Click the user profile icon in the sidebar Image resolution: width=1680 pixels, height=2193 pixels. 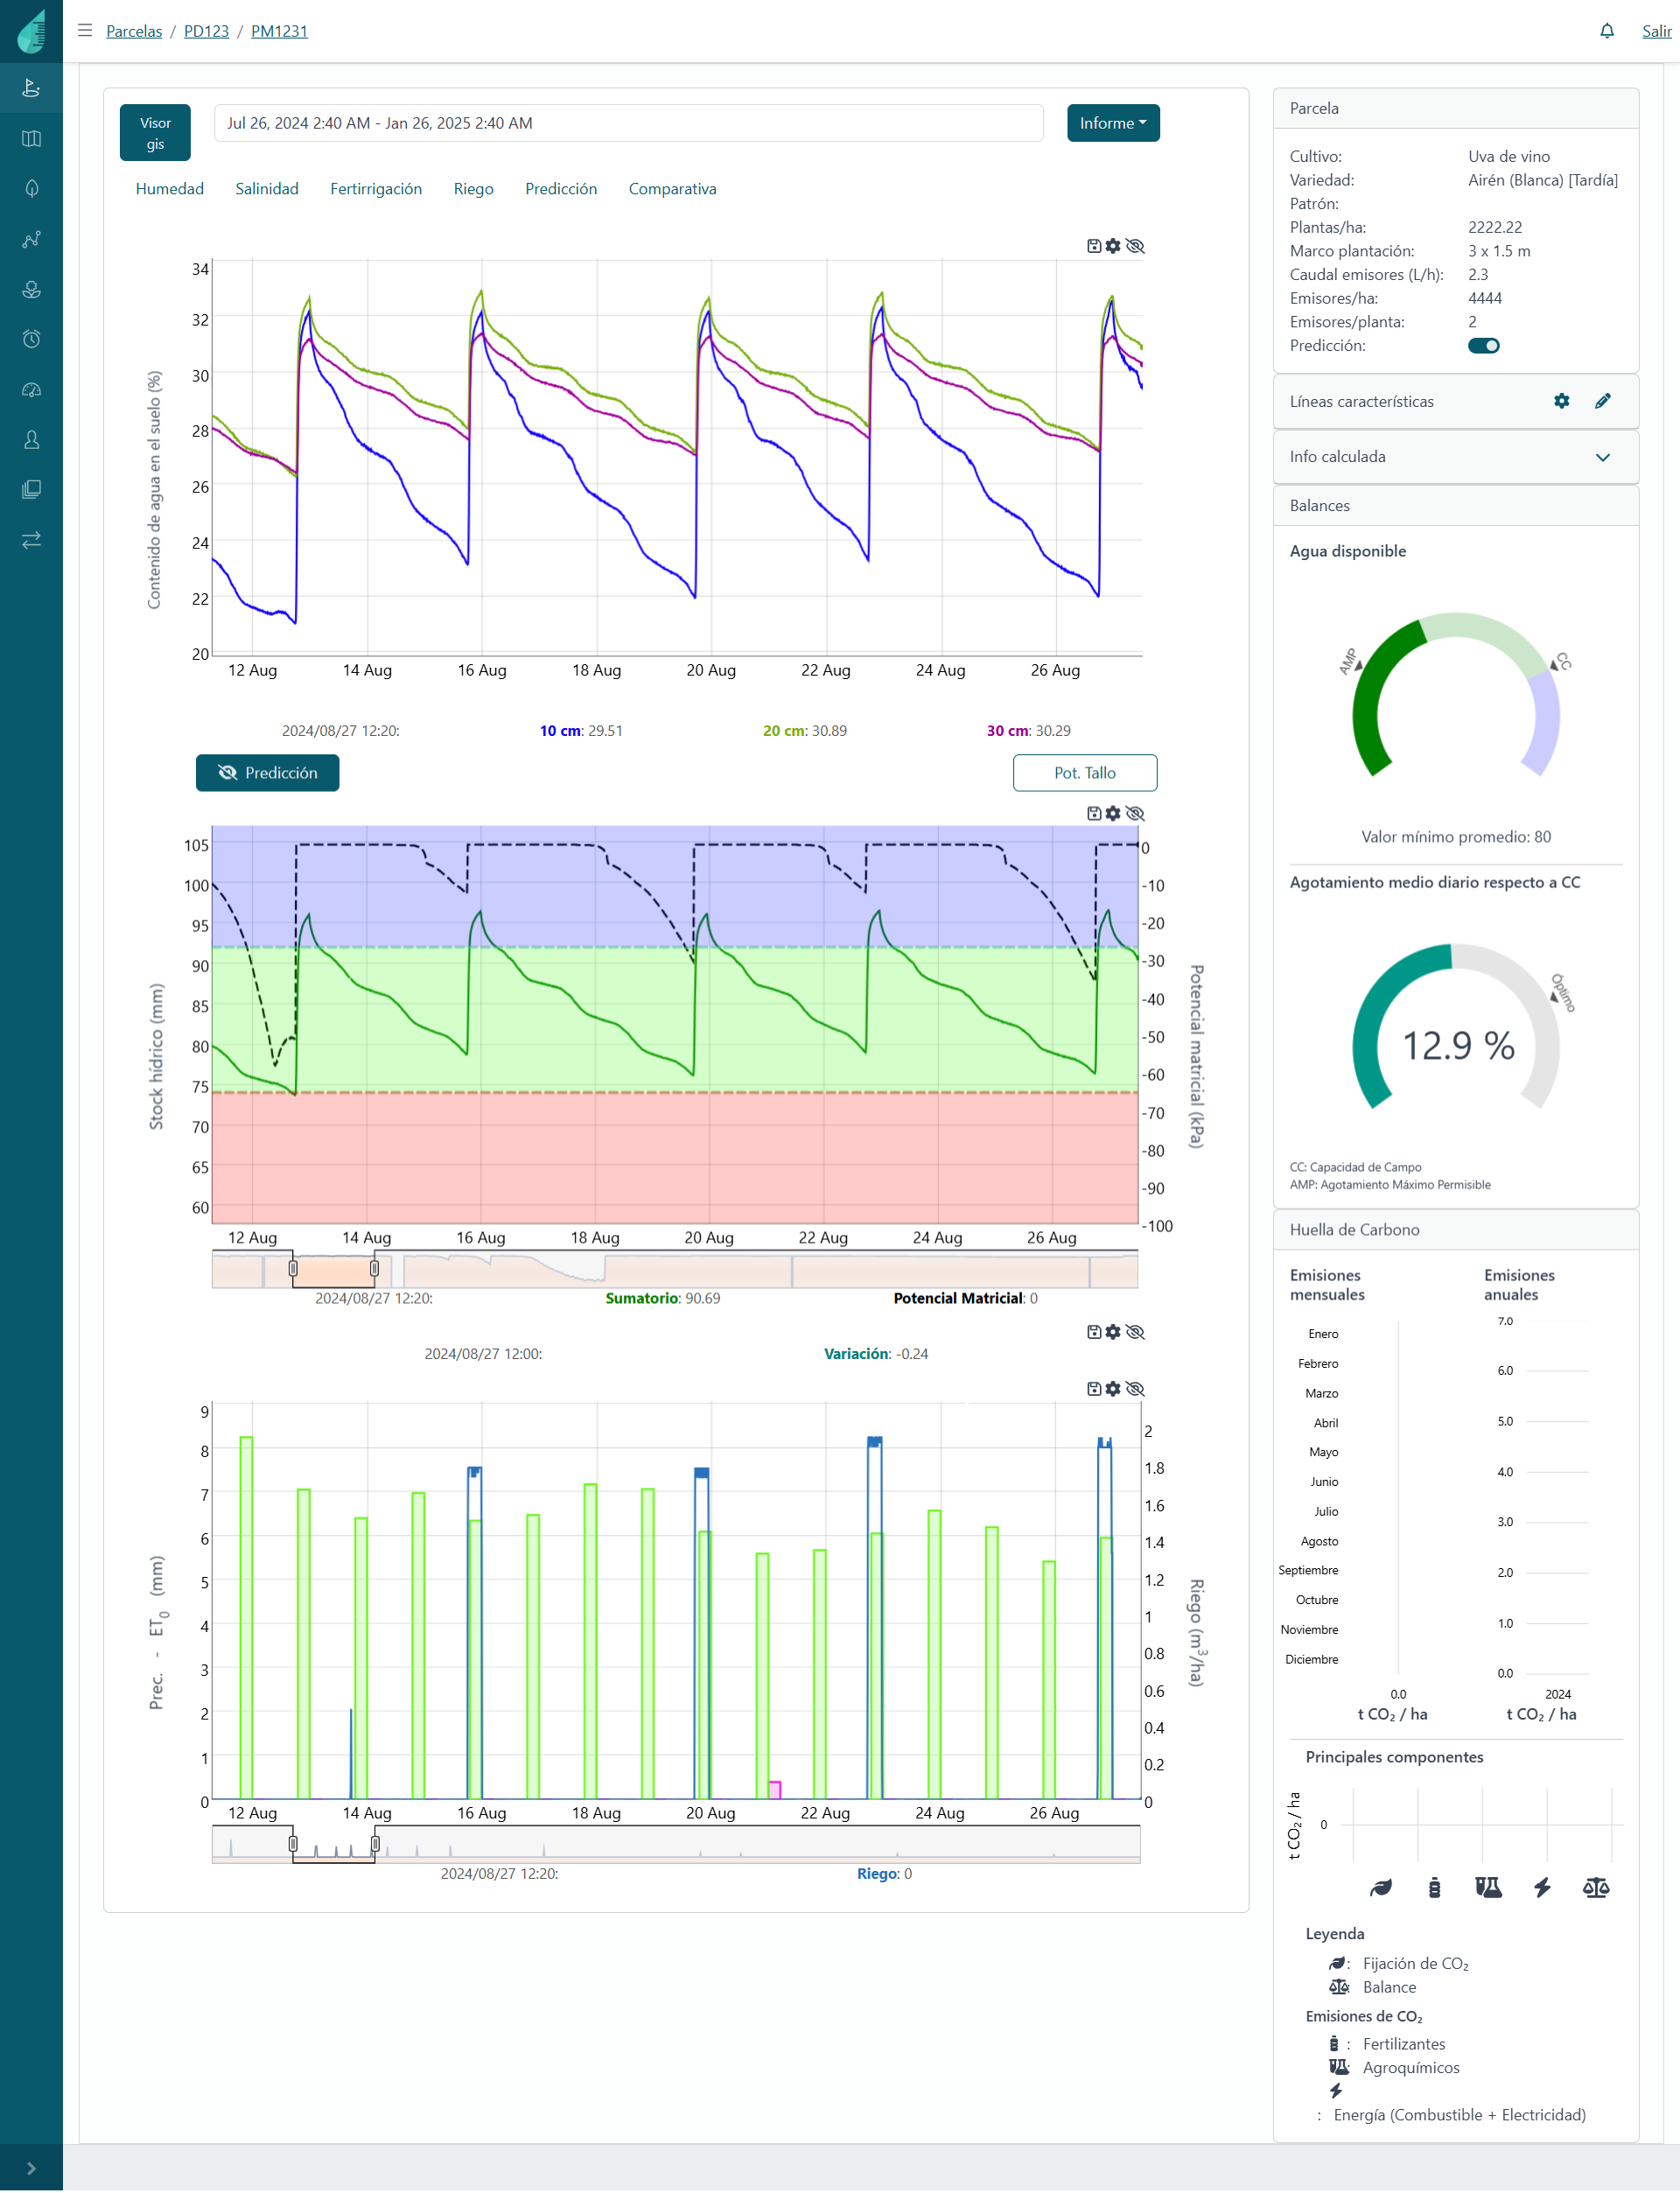tap(31, 440)
